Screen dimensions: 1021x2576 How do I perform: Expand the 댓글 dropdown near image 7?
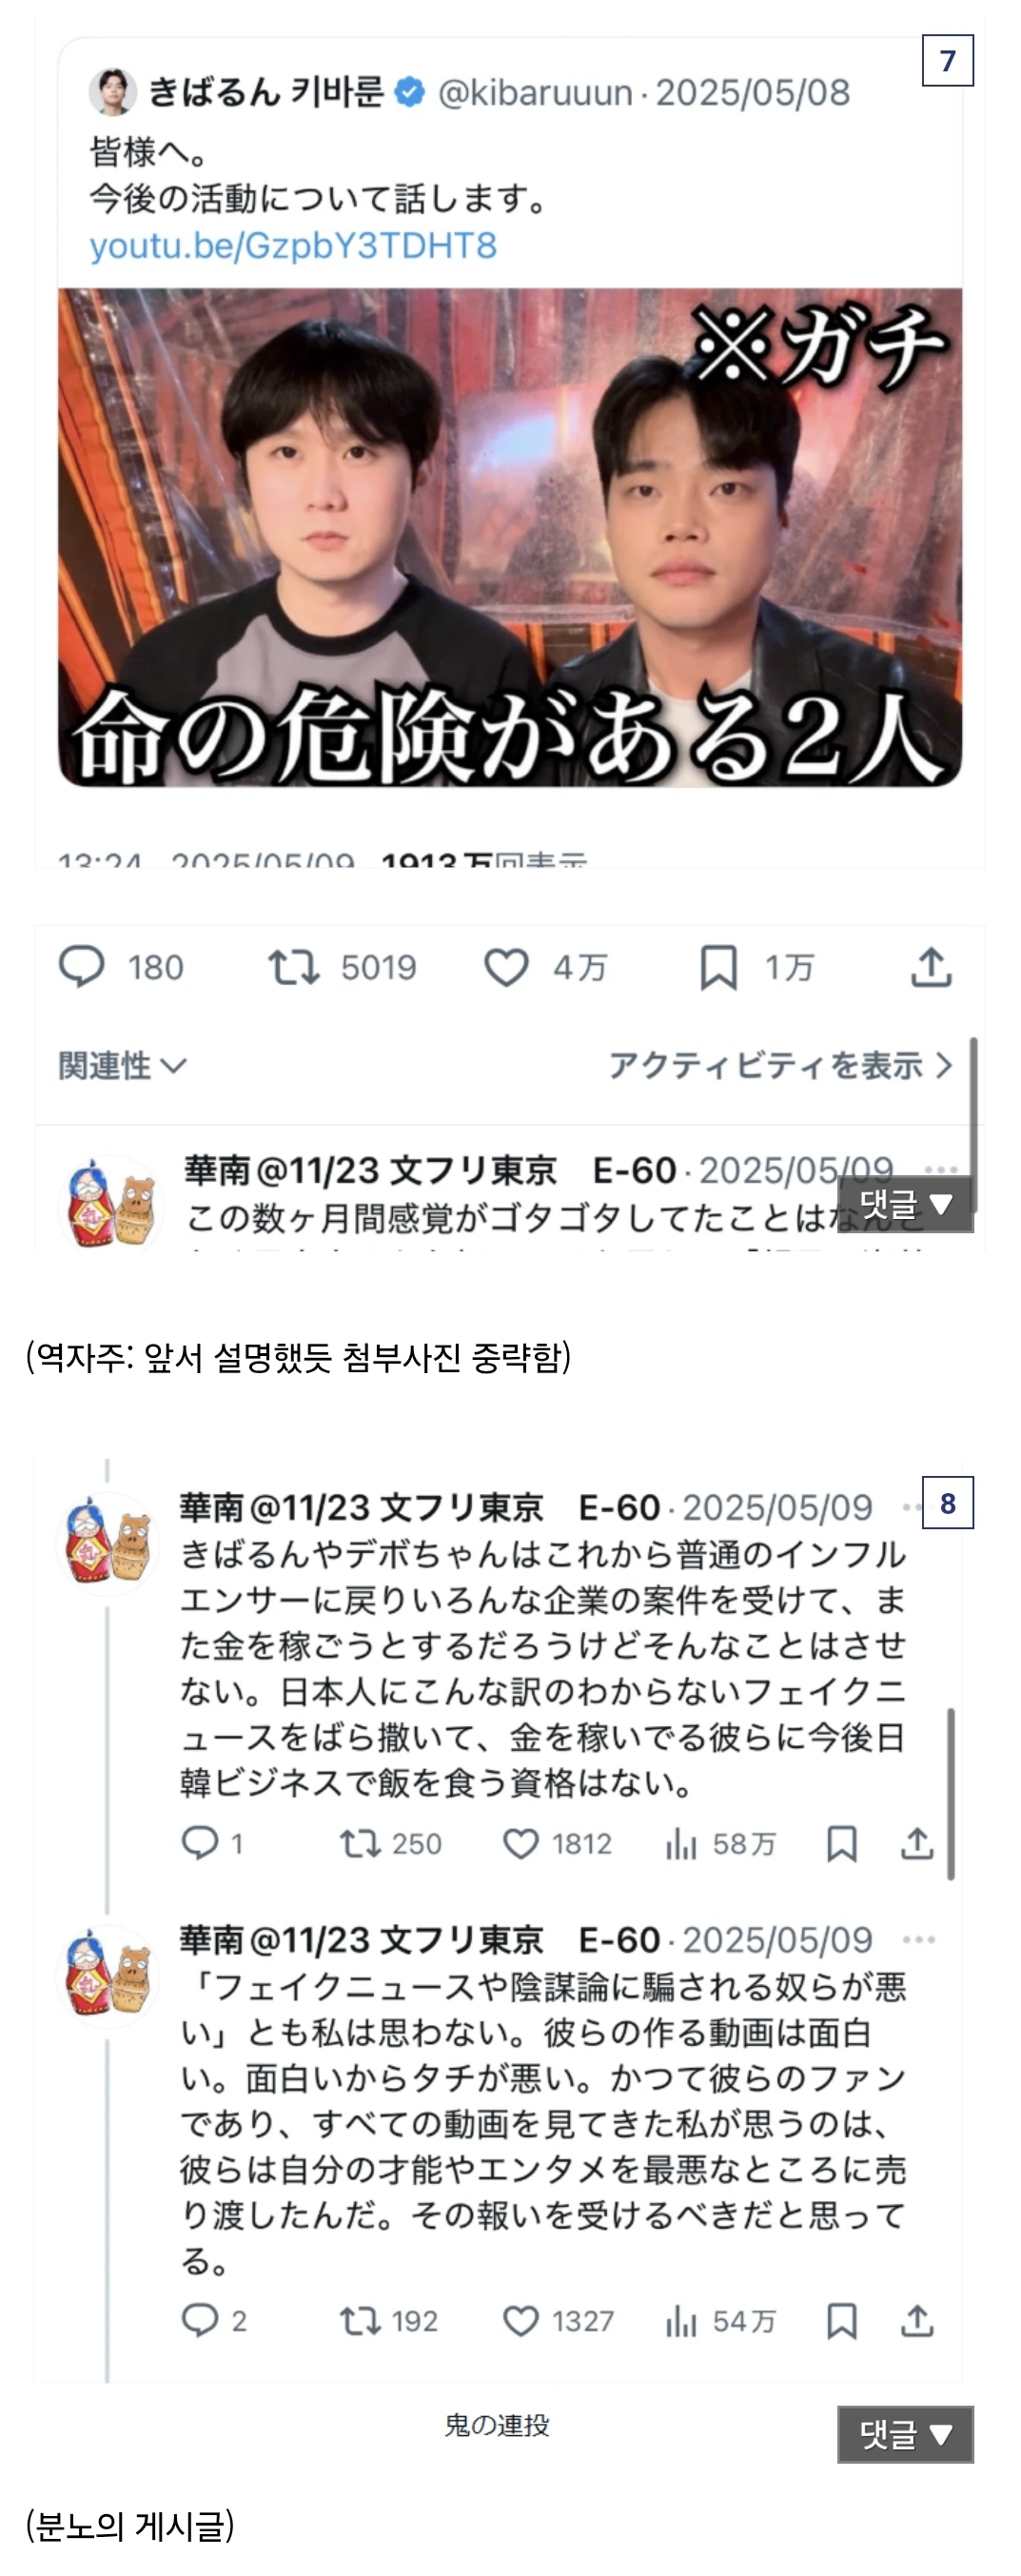[904, 1204]
